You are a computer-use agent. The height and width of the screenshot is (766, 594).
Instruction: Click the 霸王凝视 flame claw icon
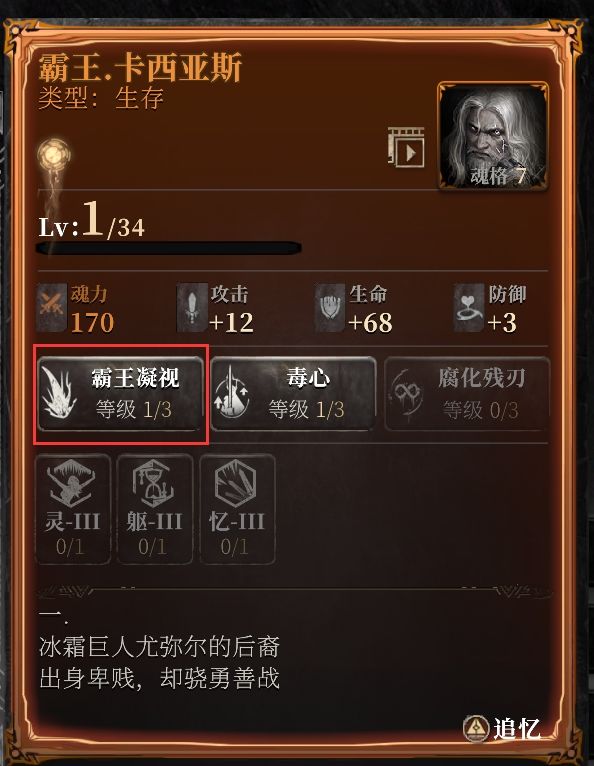pos(59,394)
